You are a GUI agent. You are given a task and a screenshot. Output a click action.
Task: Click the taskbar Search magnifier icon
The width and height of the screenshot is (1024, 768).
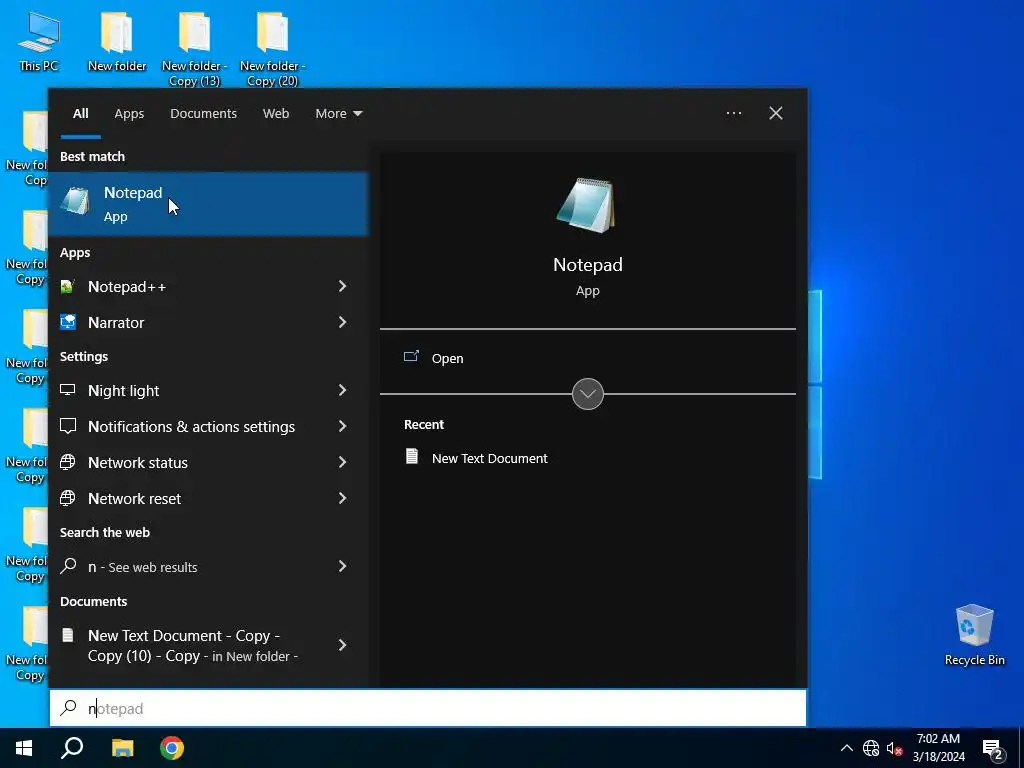click(72, 748)
